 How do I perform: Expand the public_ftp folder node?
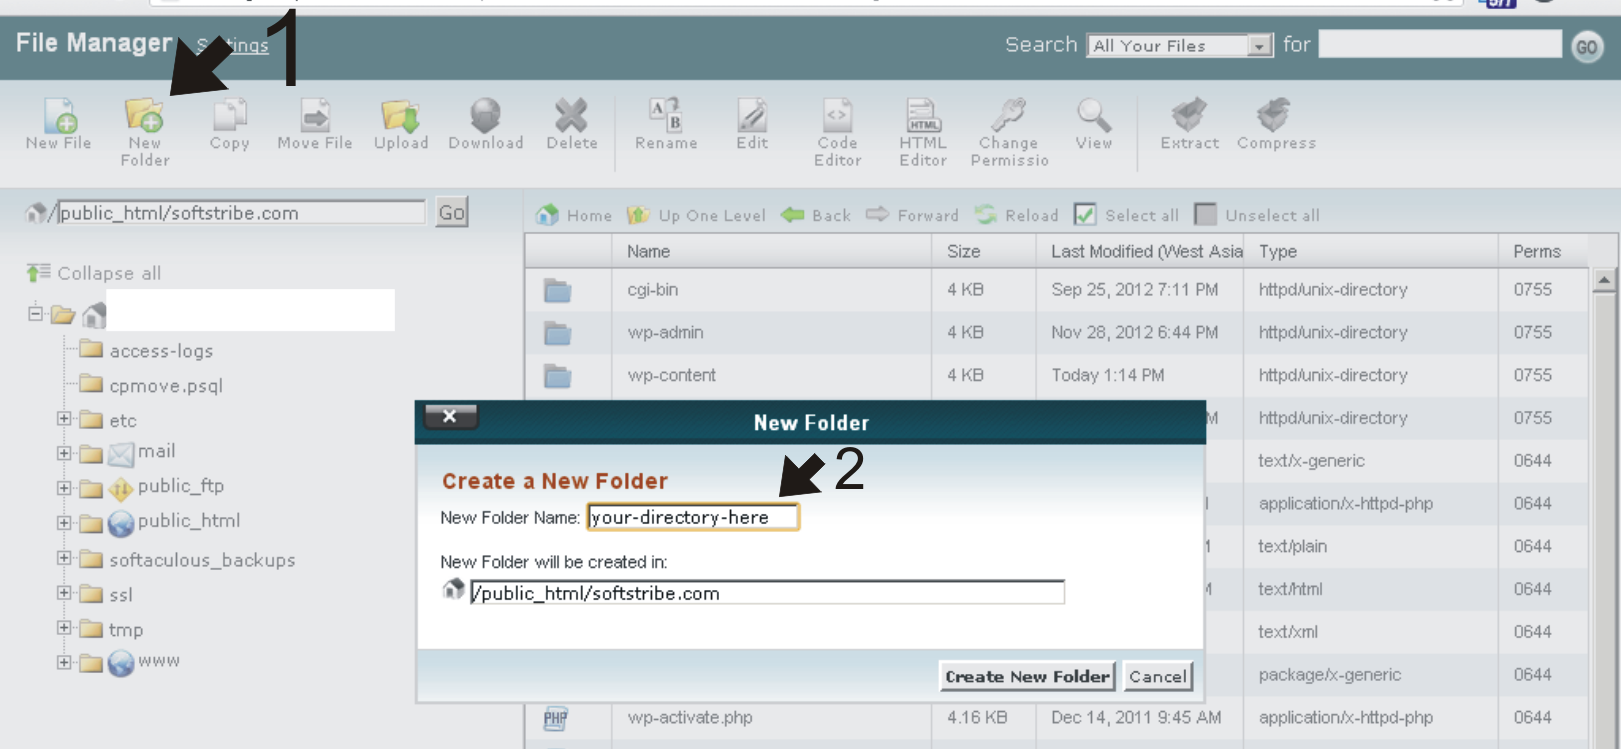[x=64, y=488]
